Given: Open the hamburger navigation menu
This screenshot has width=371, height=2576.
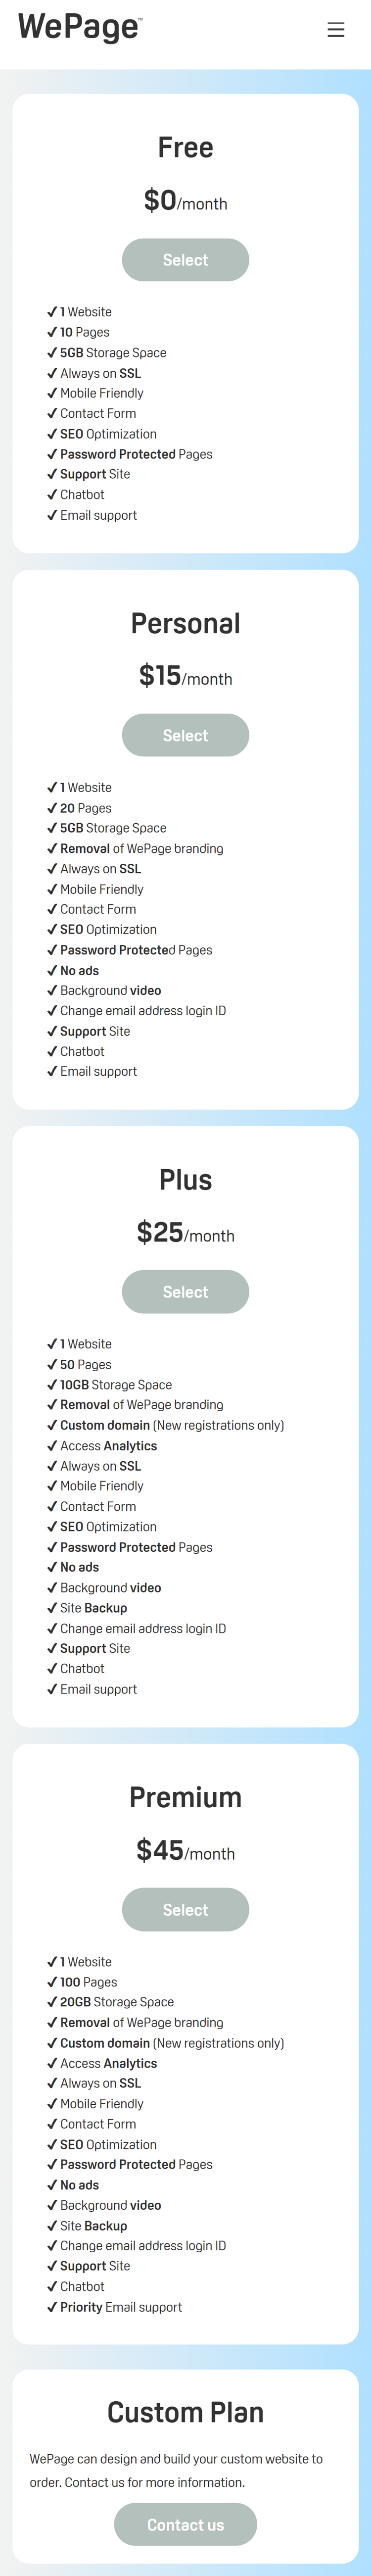Looking at the screenshot, I should click(x=335, y=29).
